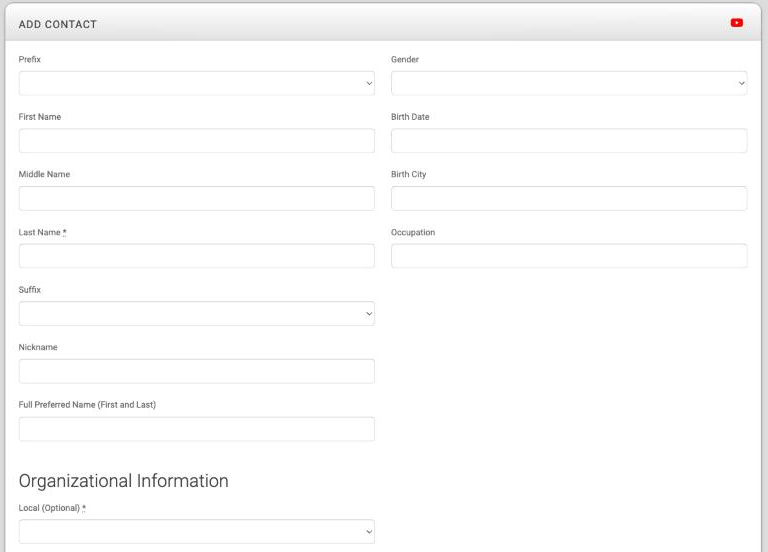768x552 pixels.
Task: Click the First Name input field
Action: point(196,141)
